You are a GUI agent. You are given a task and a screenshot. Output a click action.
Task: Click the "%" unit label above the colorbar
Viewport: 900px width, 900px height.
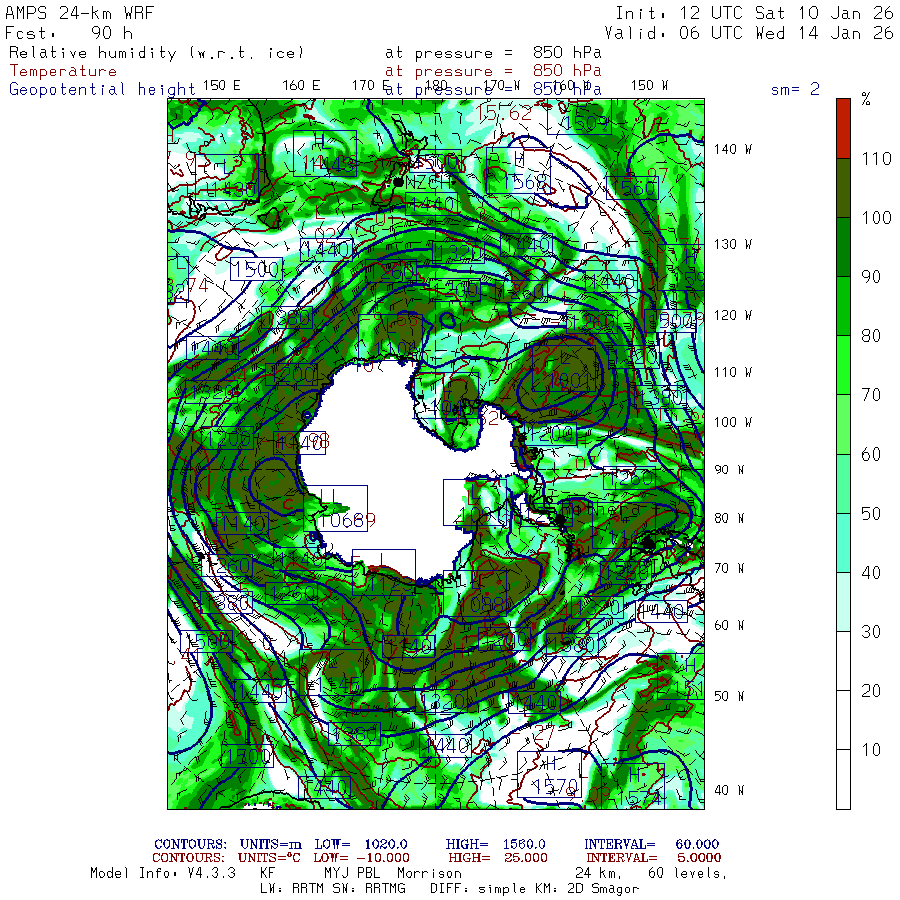pyautogui.click(x=866, y=99)
